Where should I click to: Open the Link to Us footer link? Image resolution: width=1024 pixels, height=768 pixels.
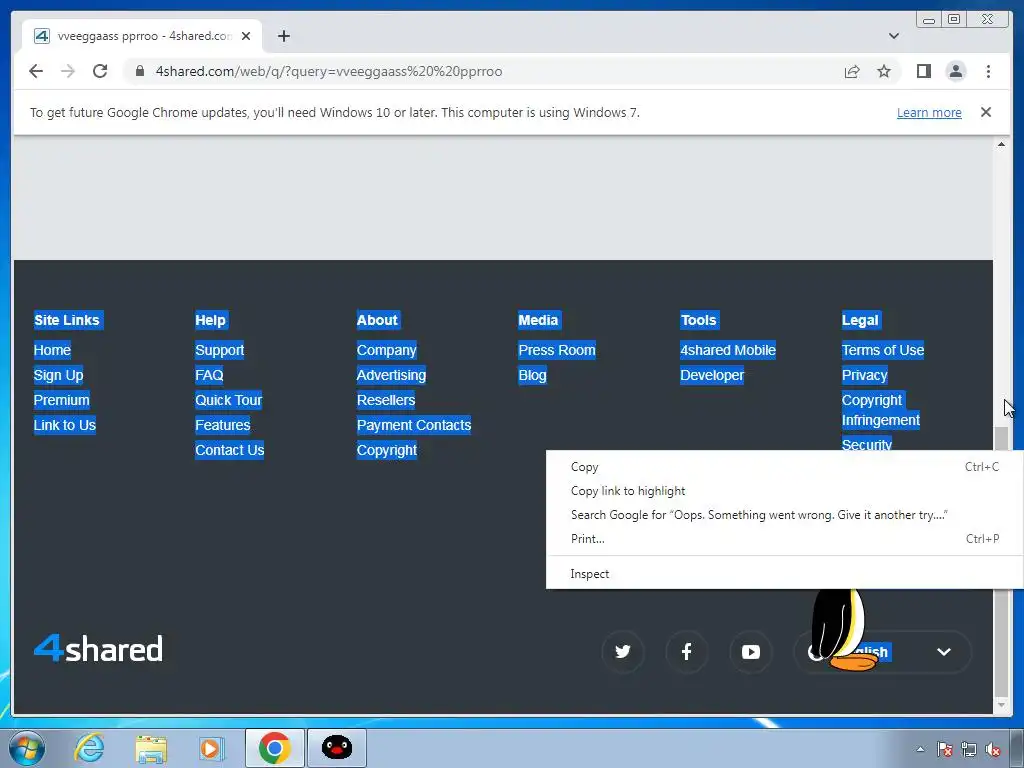tap(65, 425)
